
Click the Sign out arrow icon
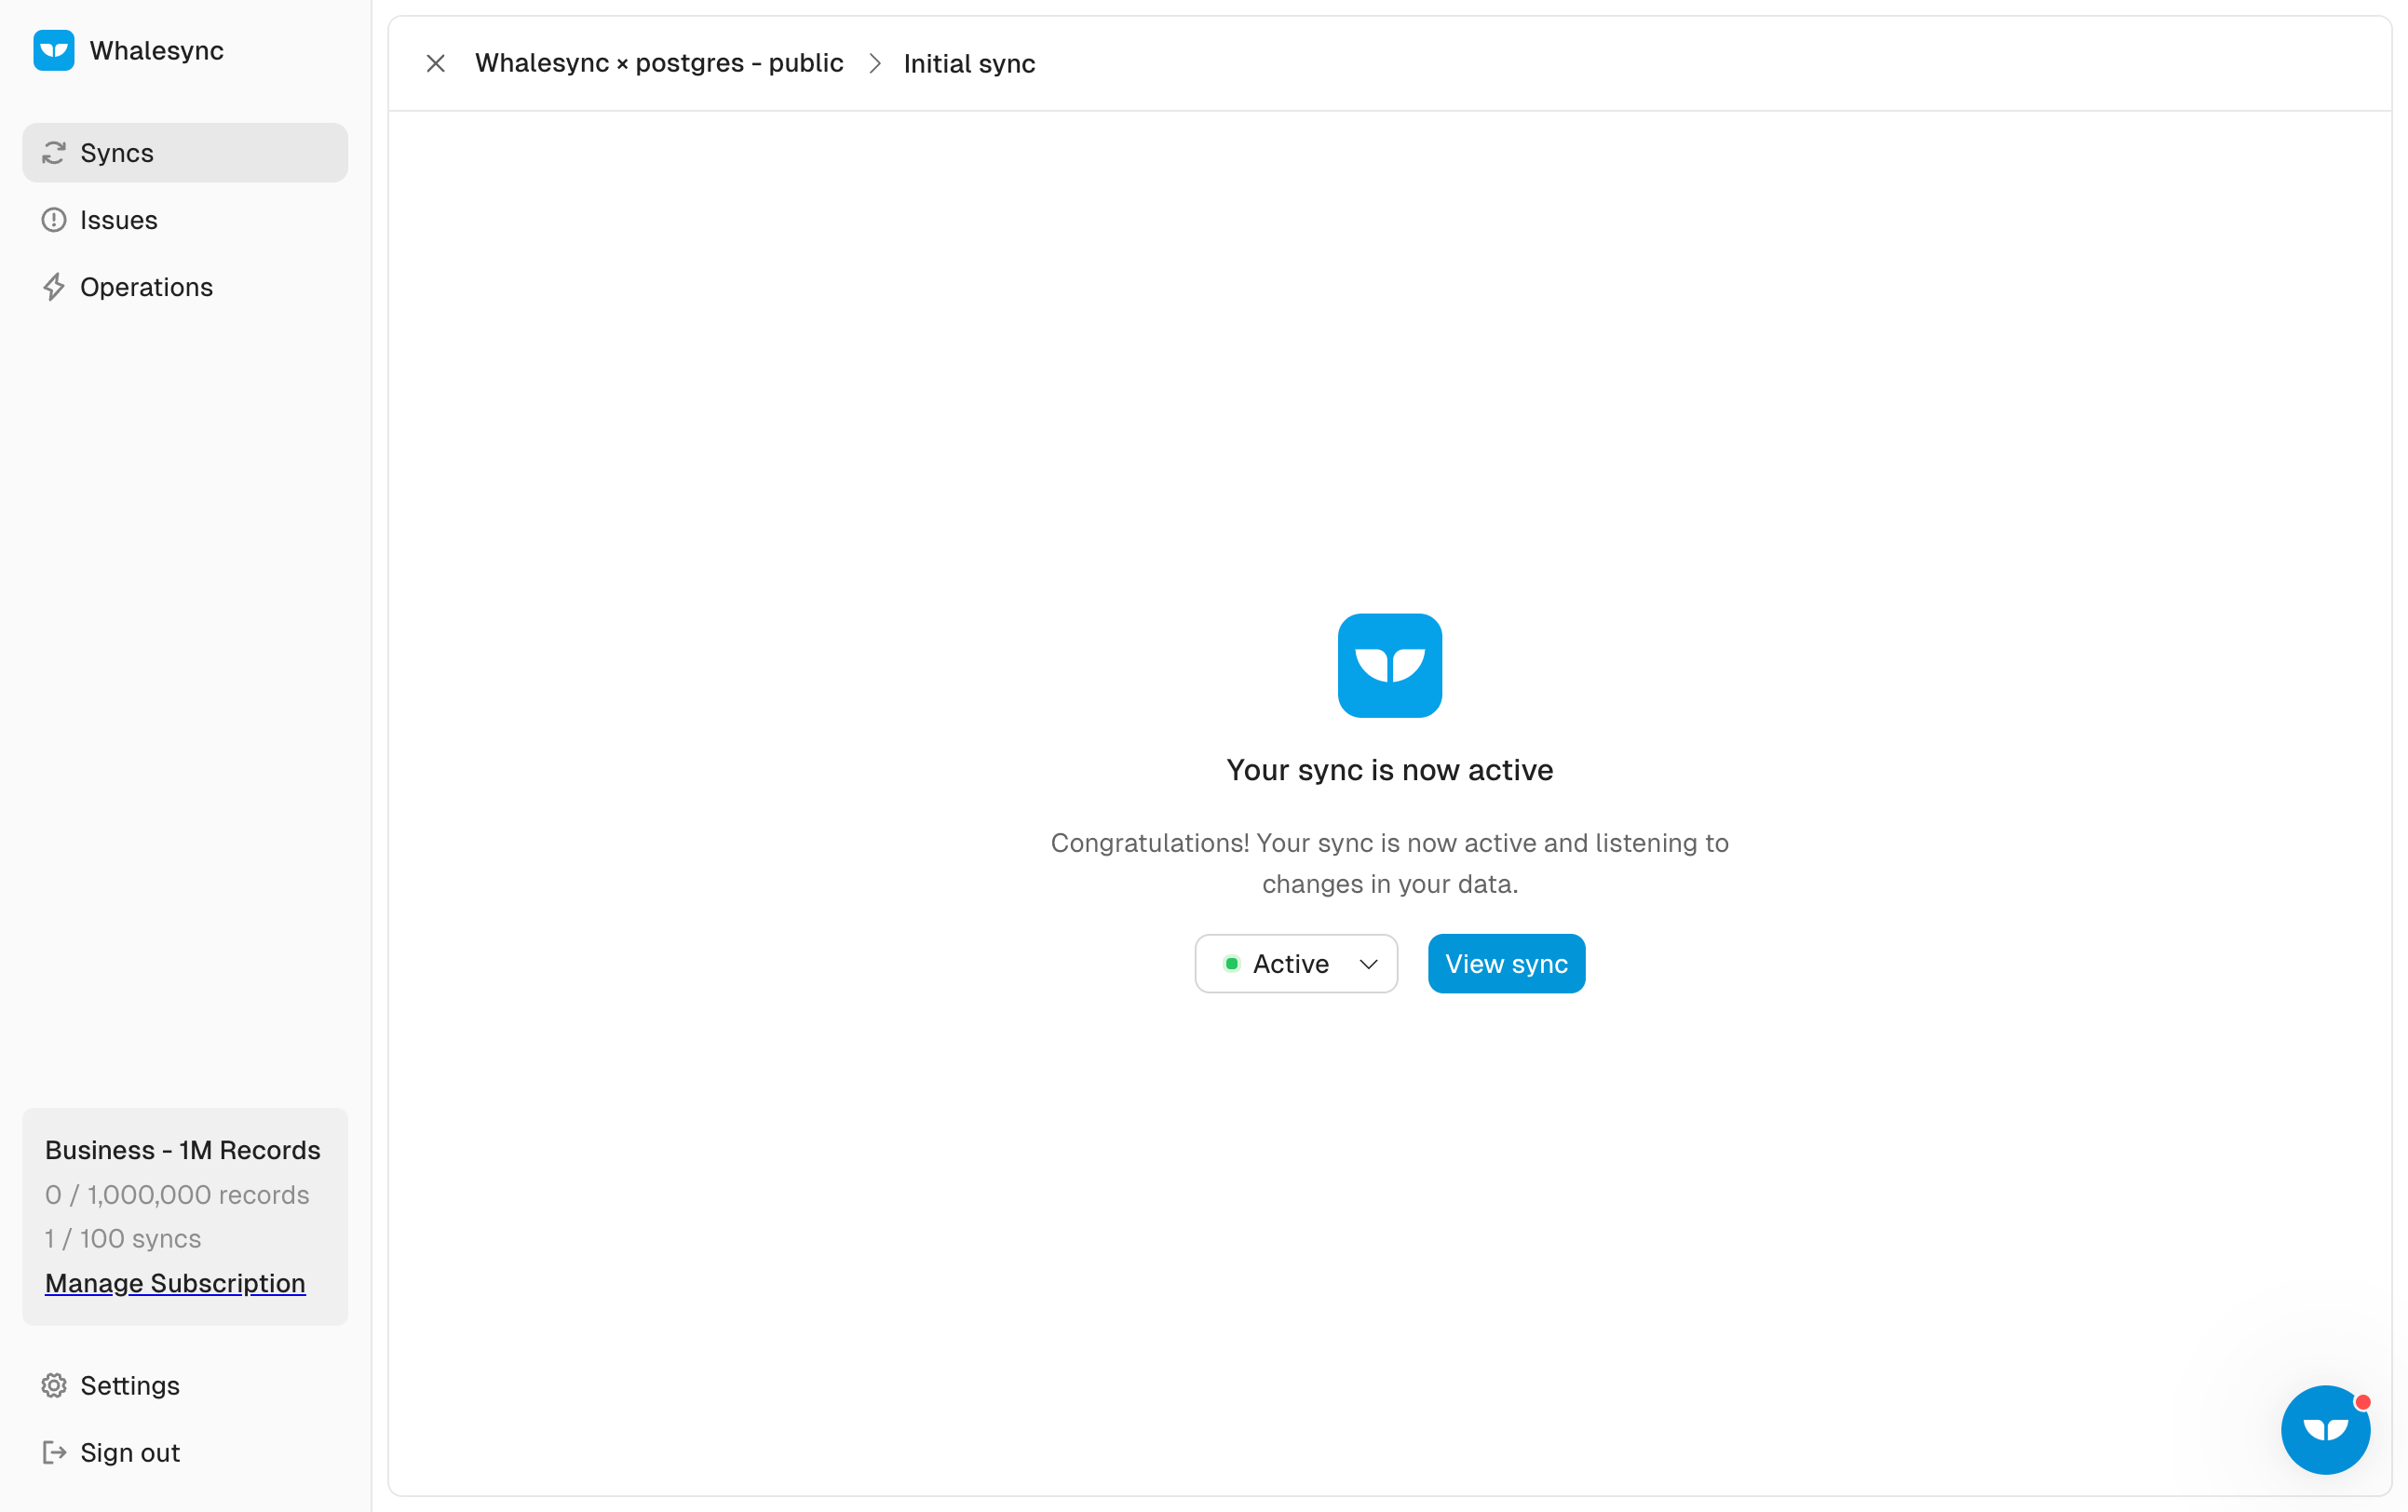(54, 1452)
